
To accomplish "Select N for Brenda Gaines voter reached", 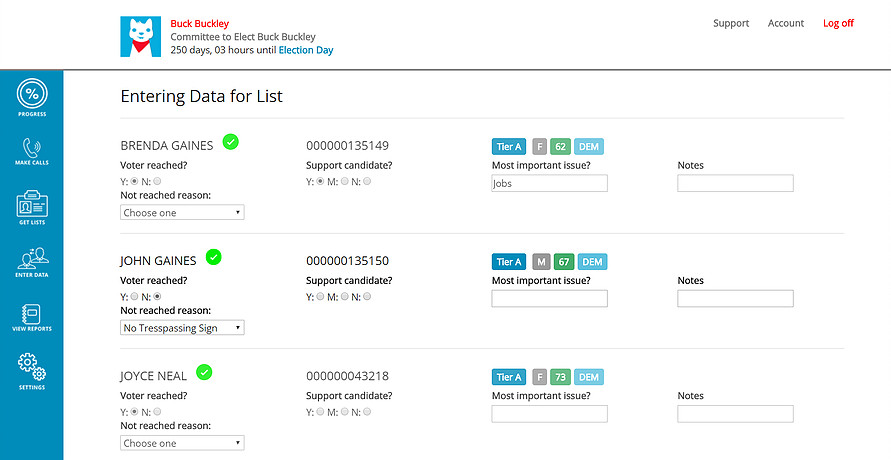I will [157, 182].
